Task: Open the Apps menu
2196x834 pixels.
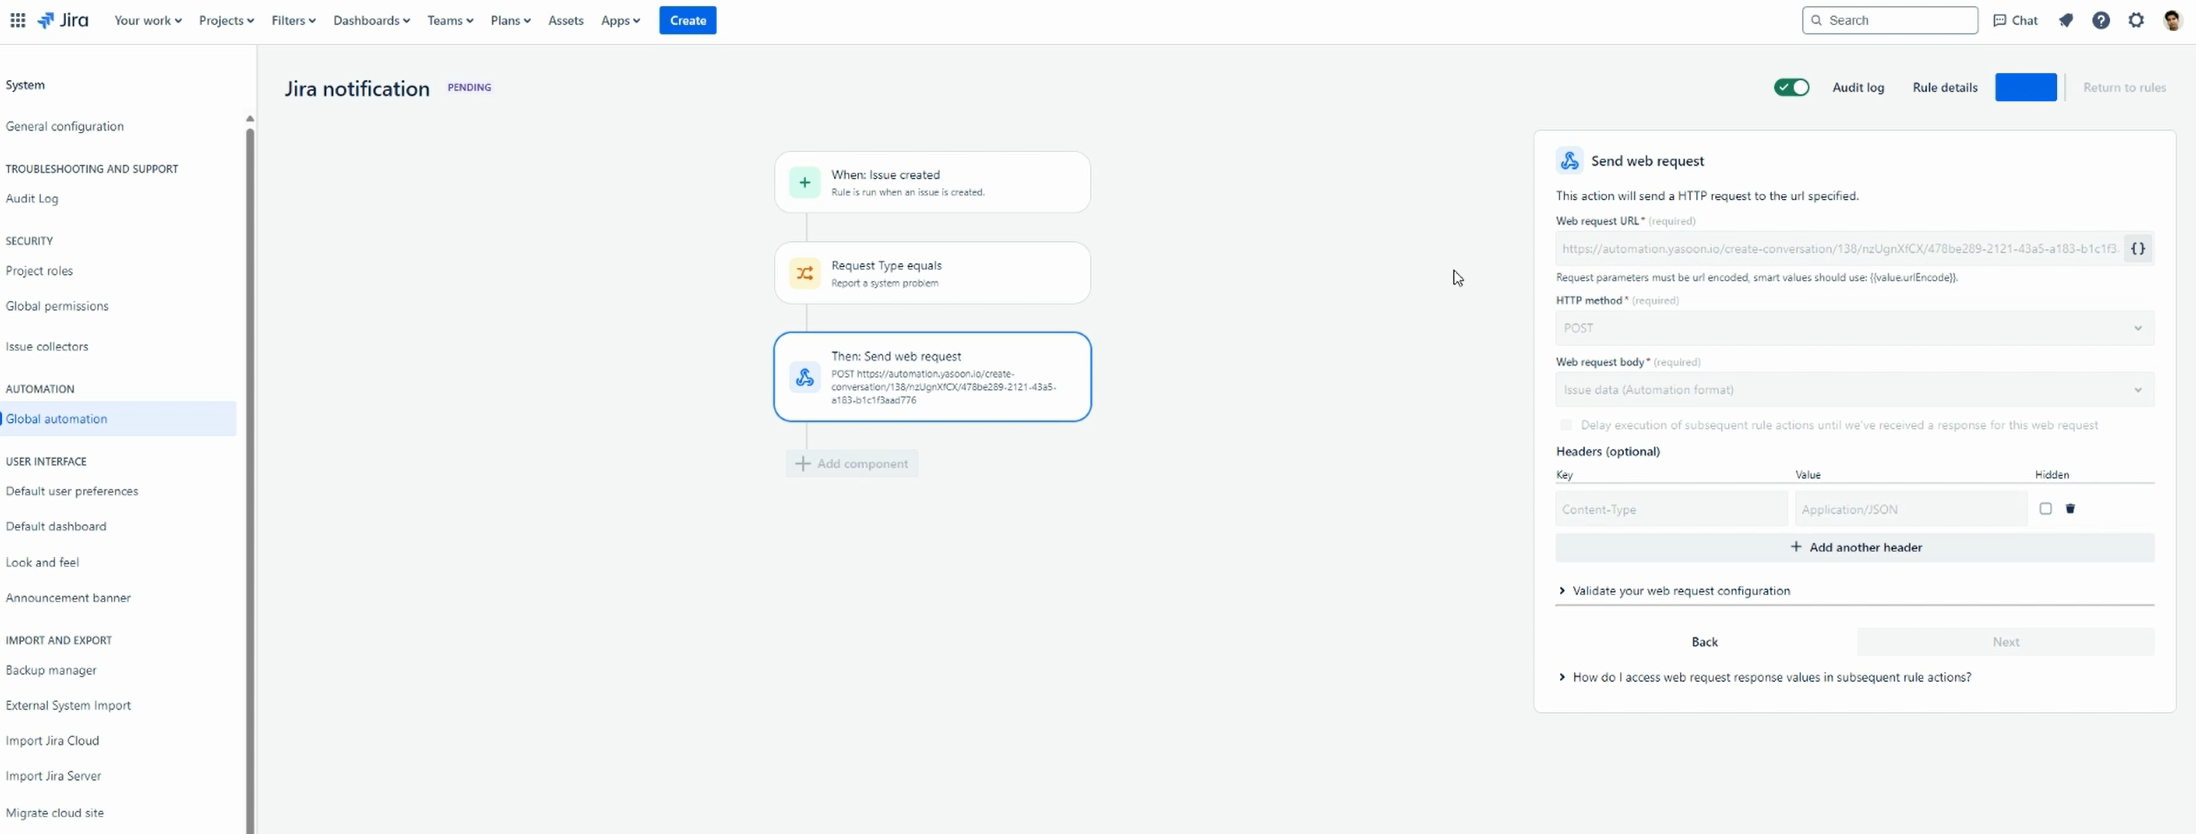Action: 620,20
